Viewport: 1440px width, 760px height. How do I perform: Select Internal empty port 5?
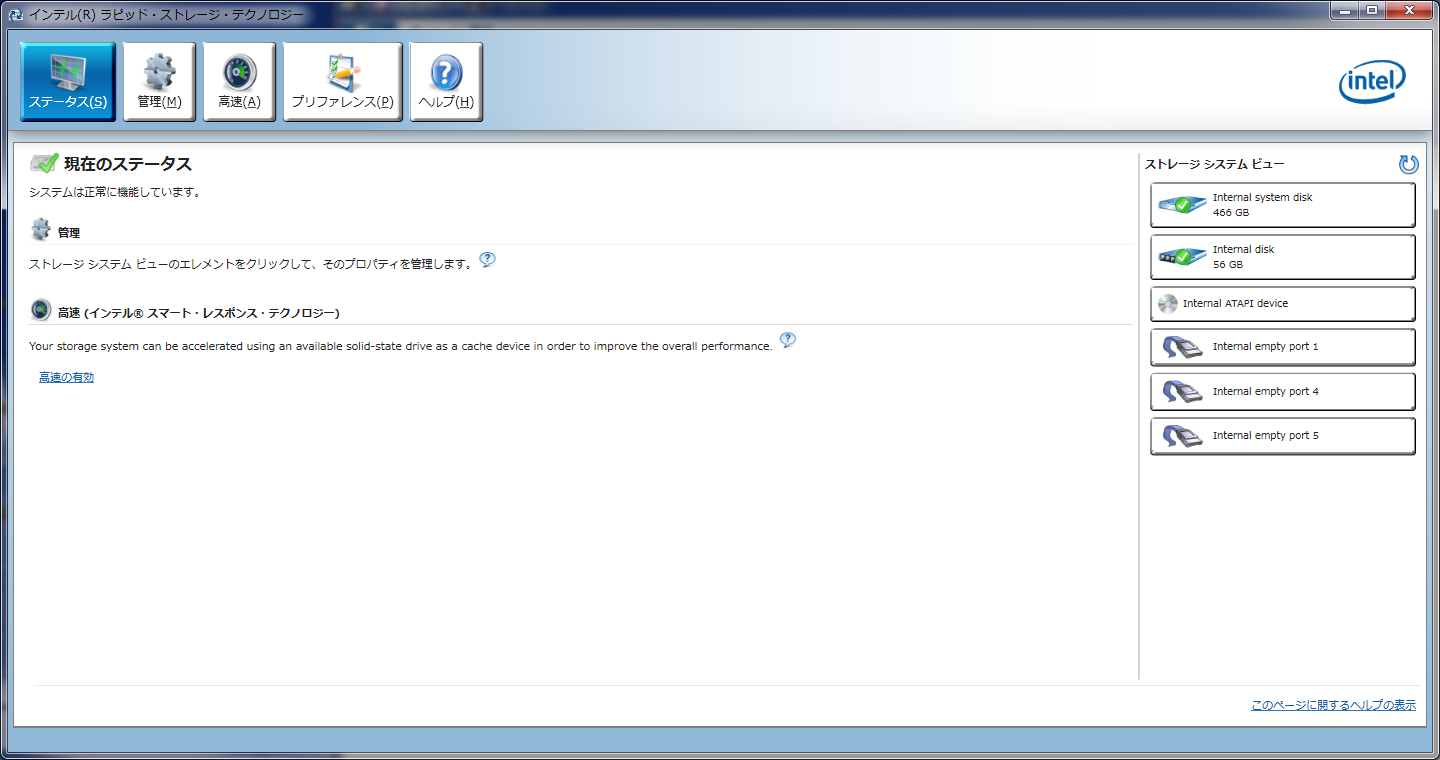pyautogui.click(x=1283, y=436)
